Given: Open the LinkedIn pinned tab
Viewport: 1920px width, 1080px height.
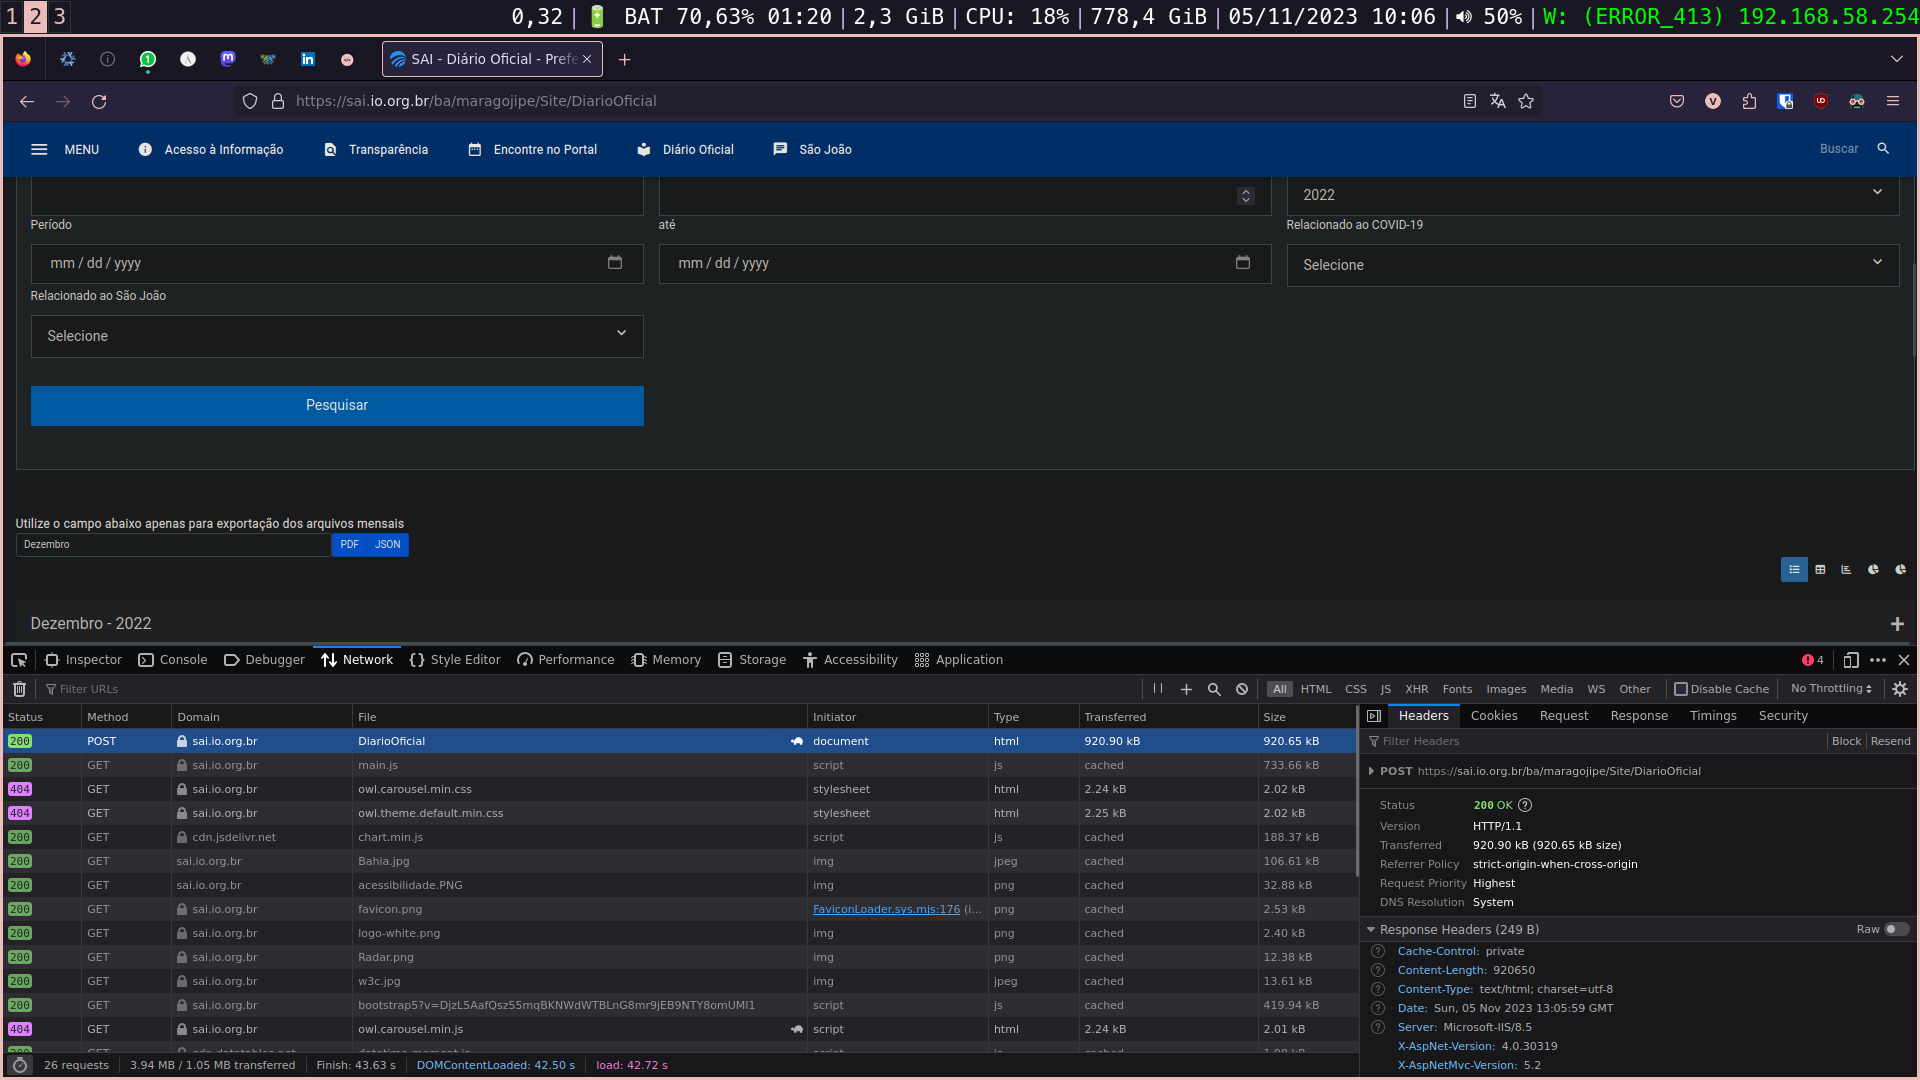Looking at the screenshot, I should point(308,60).
